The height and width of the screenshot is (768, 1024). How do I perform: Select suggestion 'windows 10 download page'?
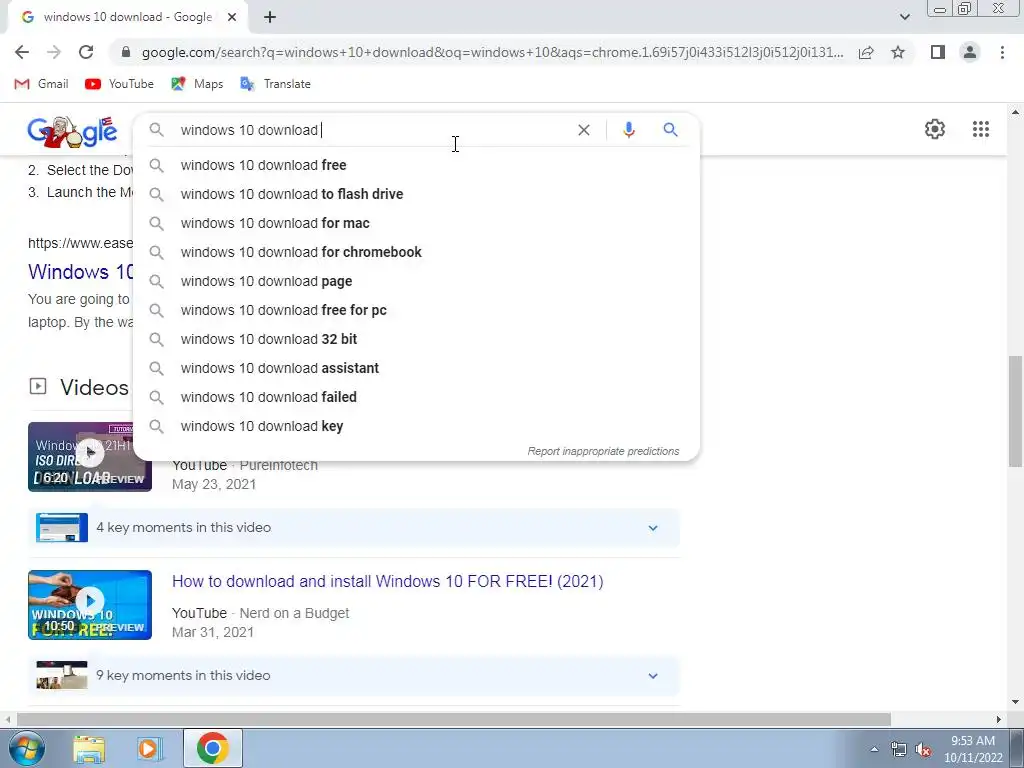point(417,281)
